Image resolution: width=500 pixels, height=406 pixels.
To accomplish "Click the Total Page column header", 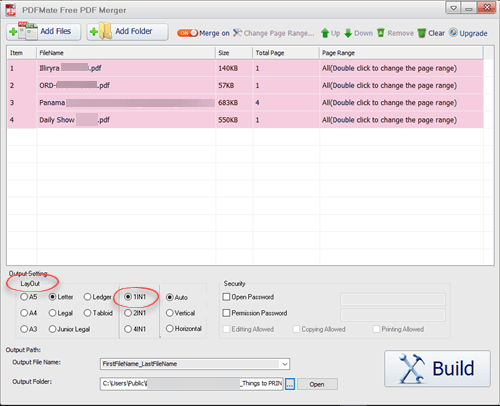I will [286, 53].
